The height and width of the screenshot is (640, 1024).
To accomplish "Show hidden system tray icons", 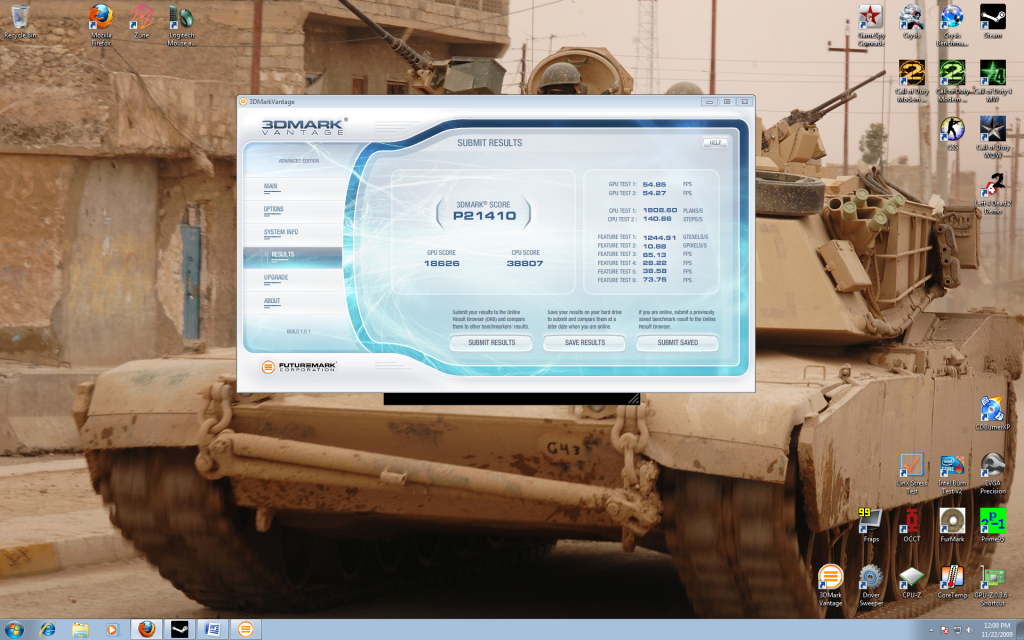I will (x=931, y=630).
